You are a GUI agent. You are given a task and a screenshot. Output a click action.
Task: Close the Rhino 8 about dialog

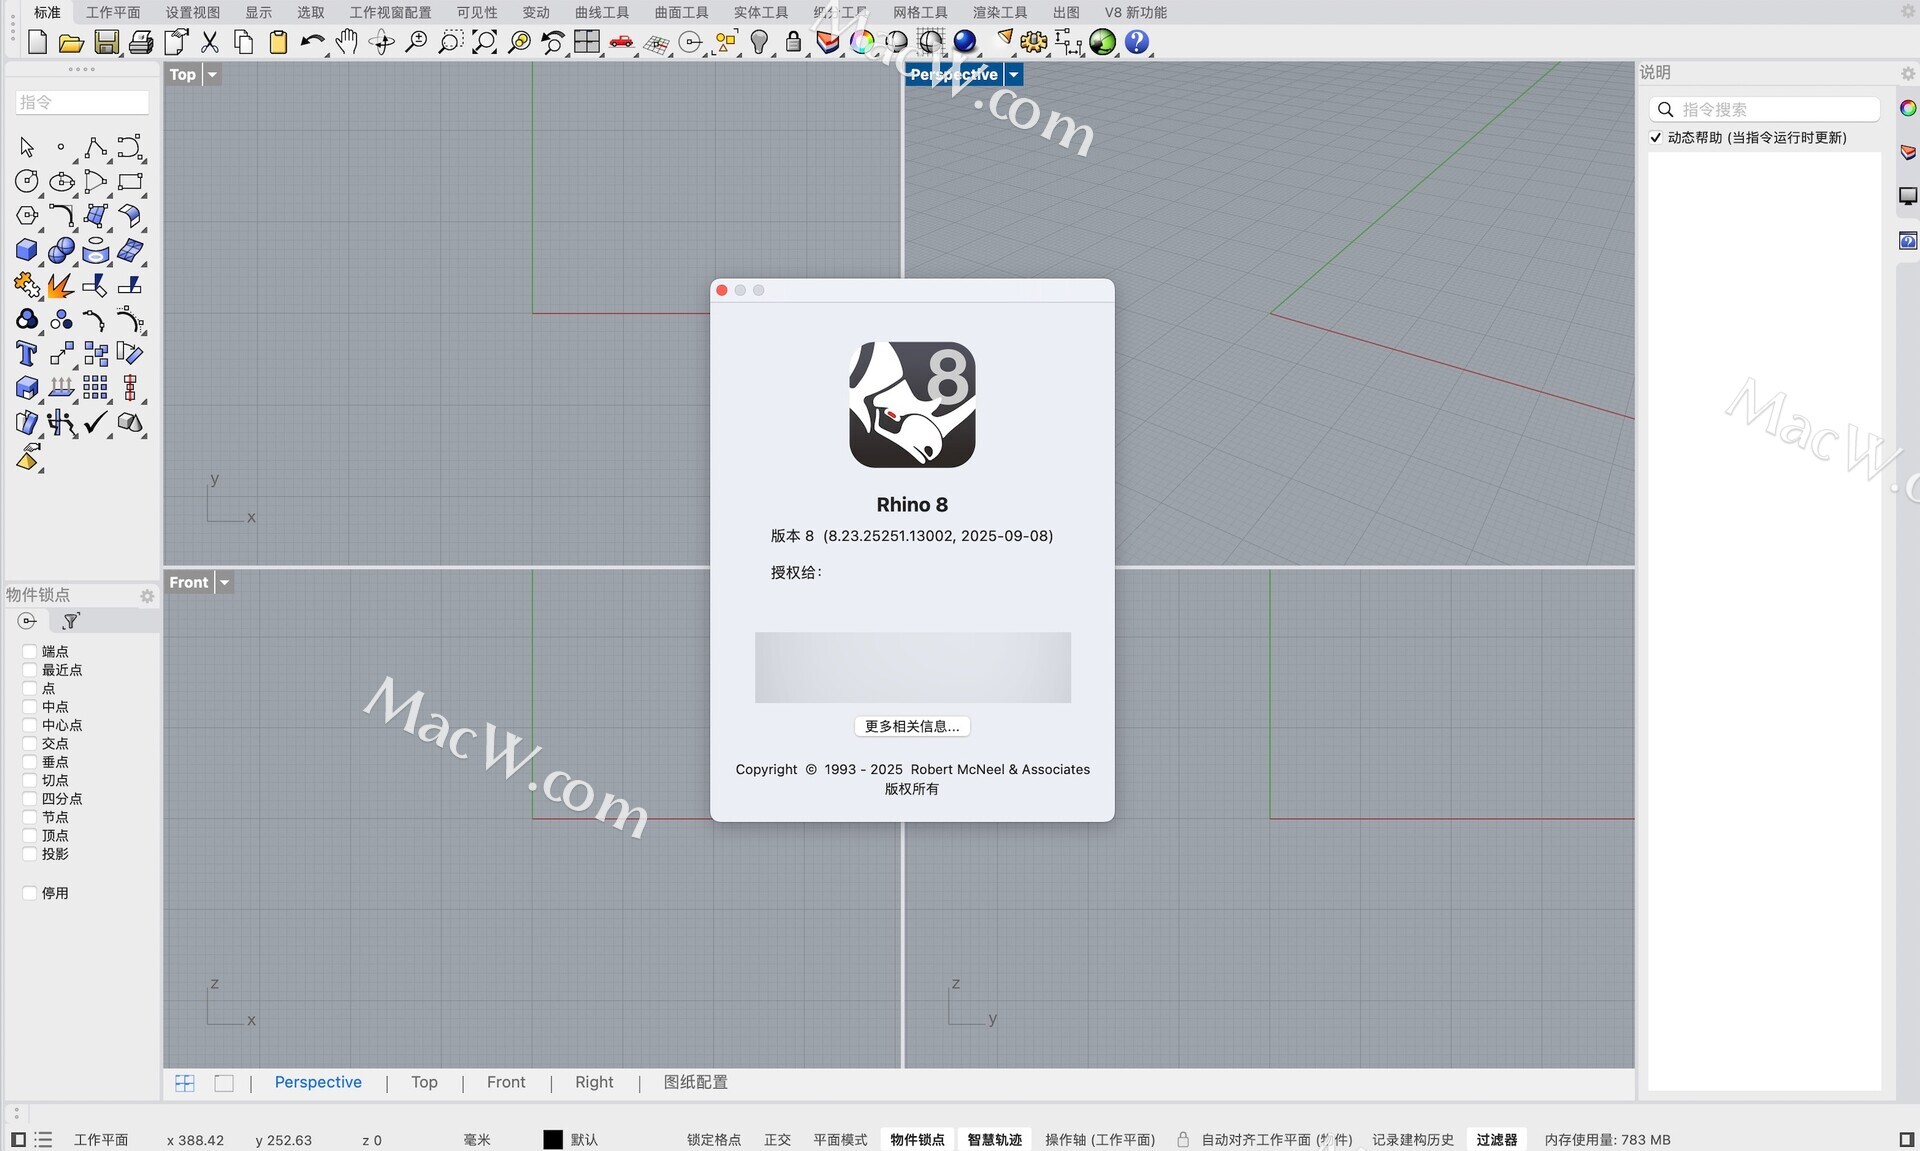click(722, 291)
